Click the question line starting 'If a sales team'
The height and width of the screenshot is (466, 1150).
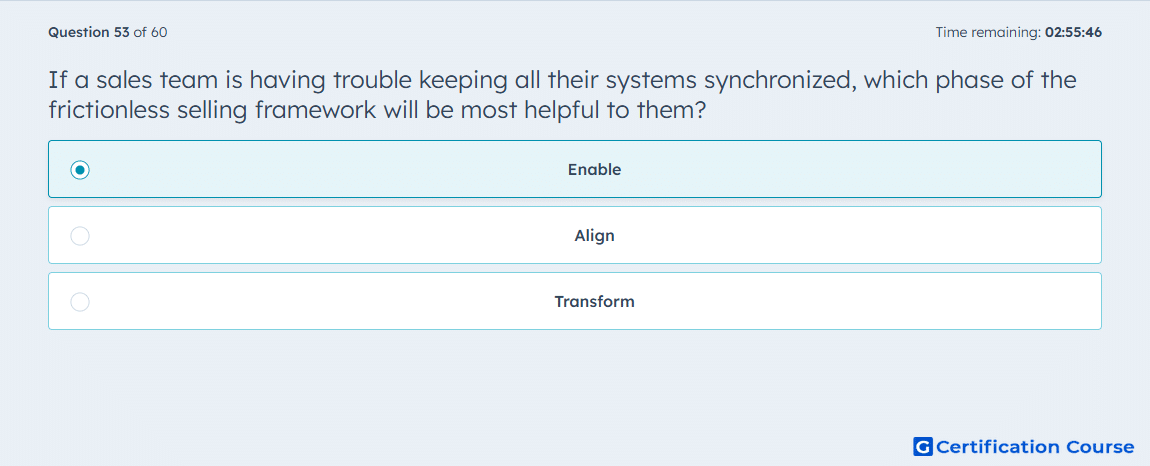click(x=563, y=79)
